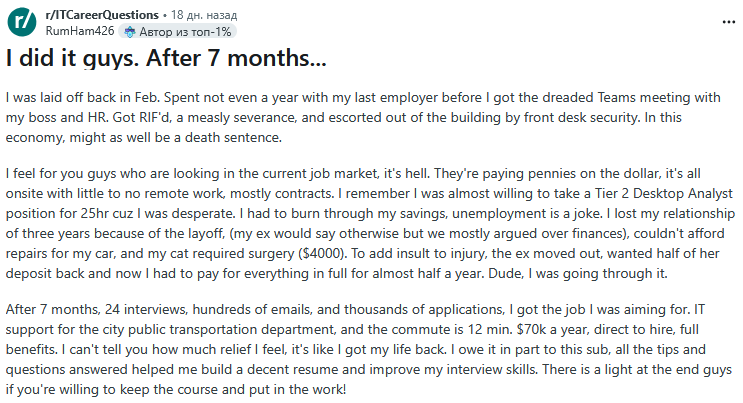
Task: Click the top-1% author badge icon
Action: (129, 31)
